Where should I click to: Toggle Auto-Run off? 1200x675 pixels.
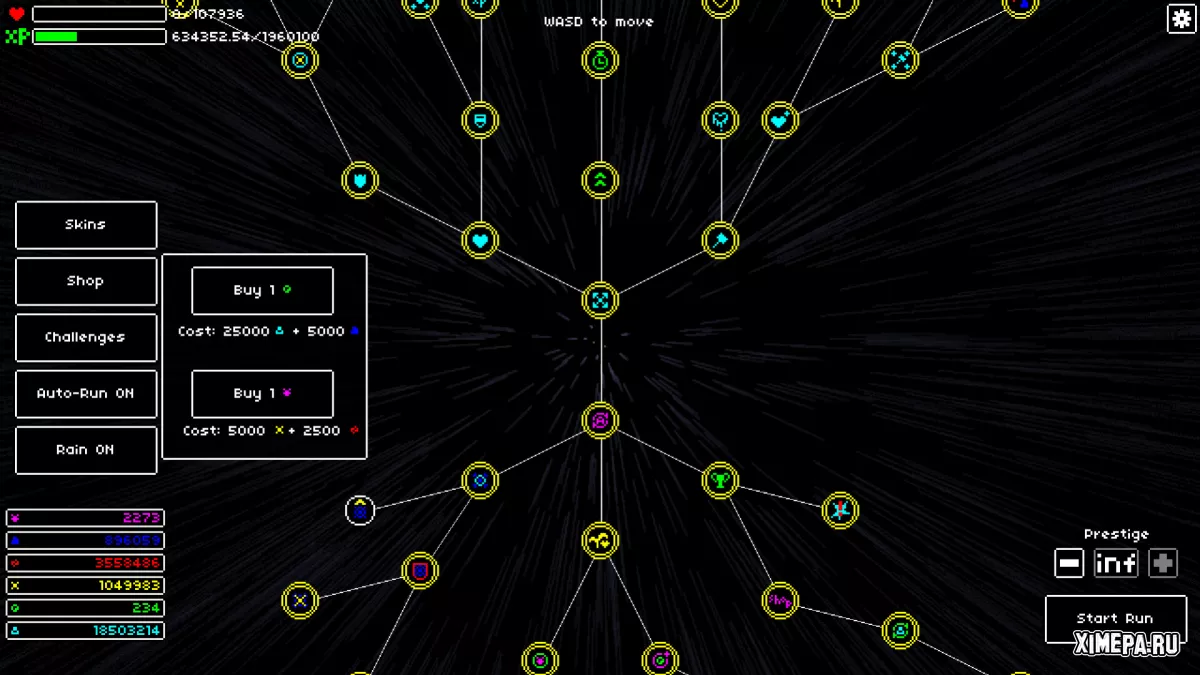(86, 394)
